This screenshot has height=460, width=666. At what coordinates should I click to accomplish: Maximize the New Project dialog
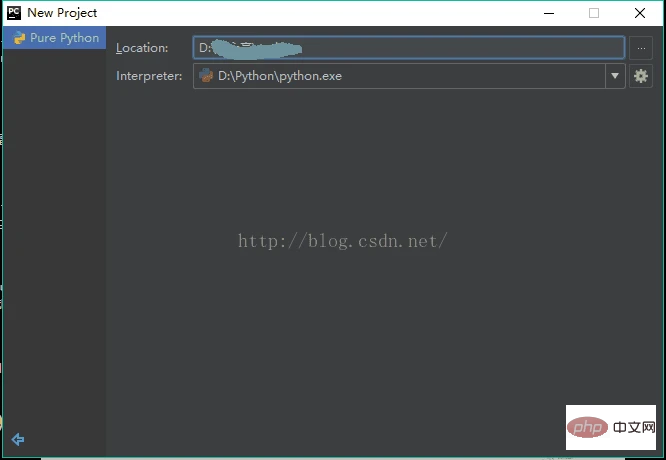[594, 13]
